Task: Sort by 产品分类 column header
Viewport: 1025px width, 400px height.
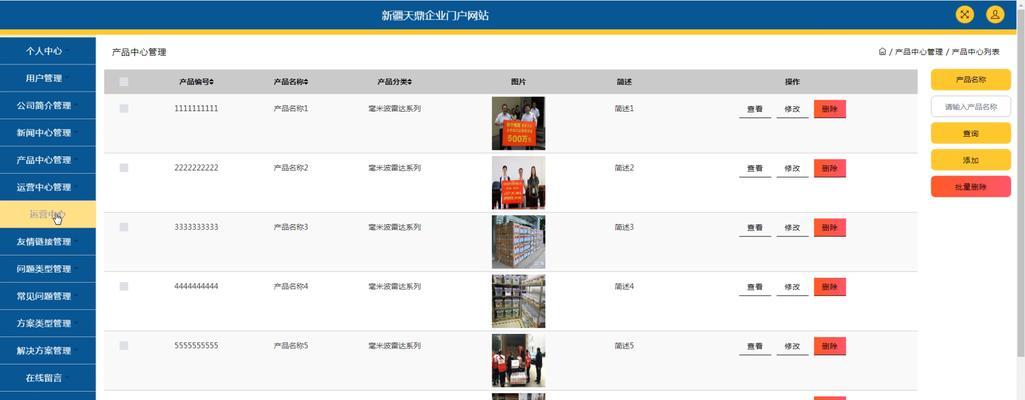Action: [394, 82]
